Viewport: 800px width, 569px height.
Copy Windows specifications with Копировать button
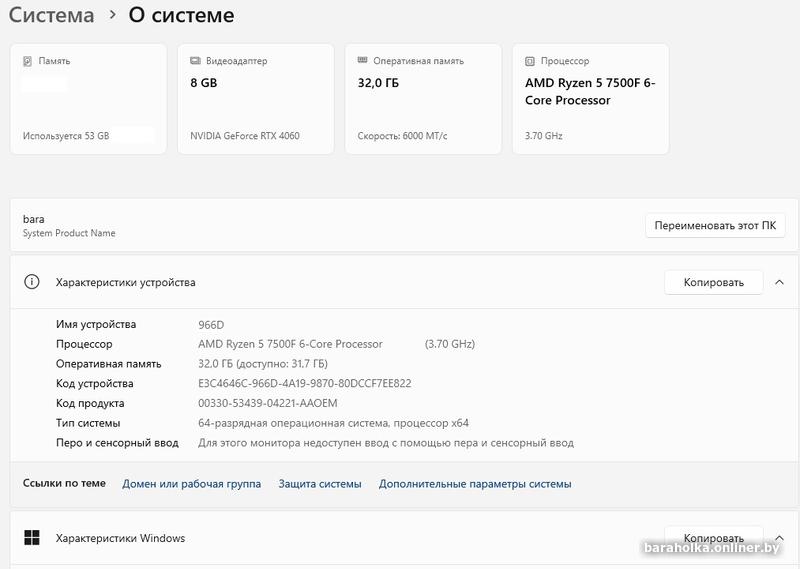coord(713,538)
